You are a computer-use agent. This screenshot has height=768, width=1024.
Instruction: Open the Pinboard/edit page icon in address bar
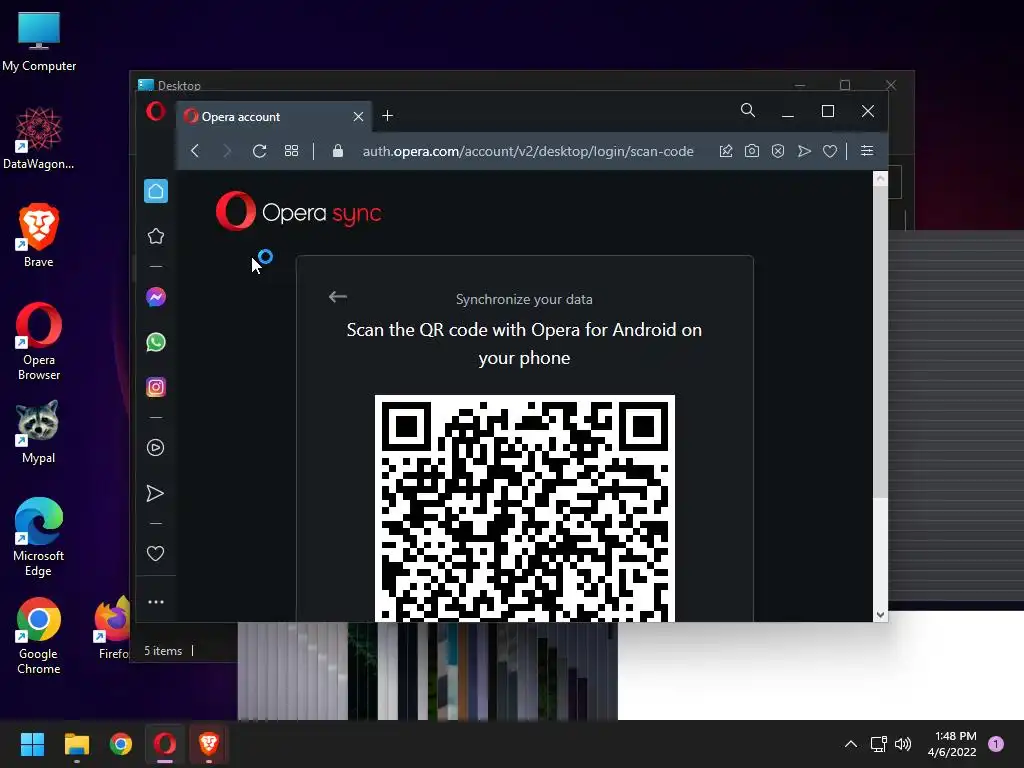tap(726, 151)
